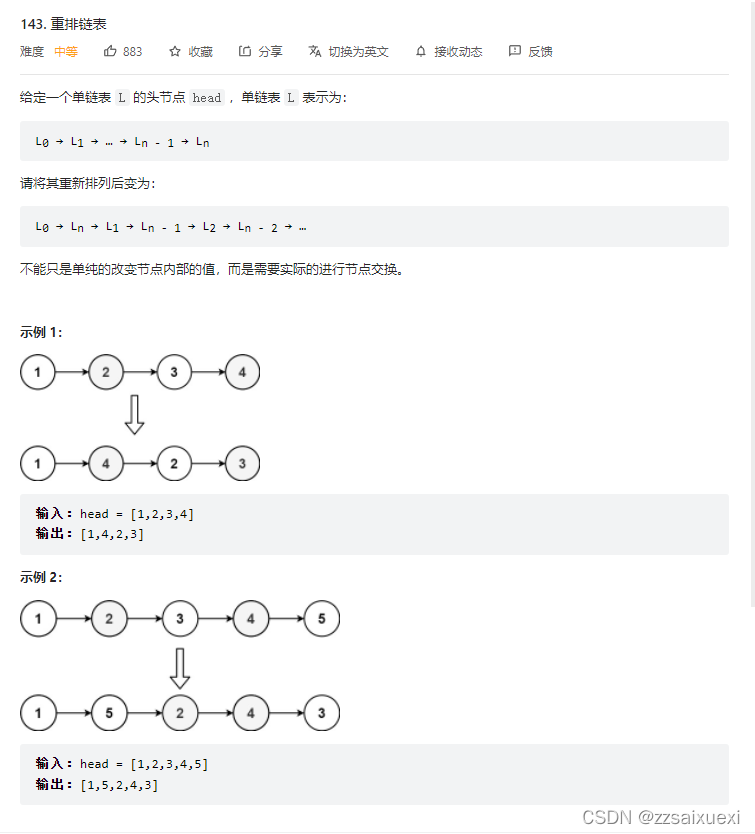Click the bell icon beside 接收动态
Viewport: 755px width, 834px height.
421,51
